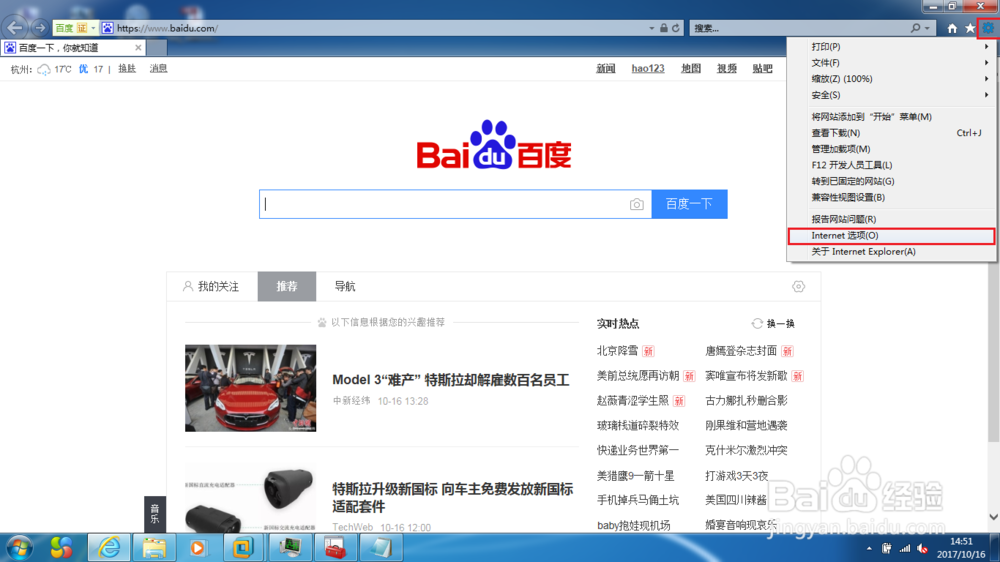The height and width of the screenshot is (562, 1000).
Task: Open the address bar dropdown arrow
Action: [x=651, y=28]
